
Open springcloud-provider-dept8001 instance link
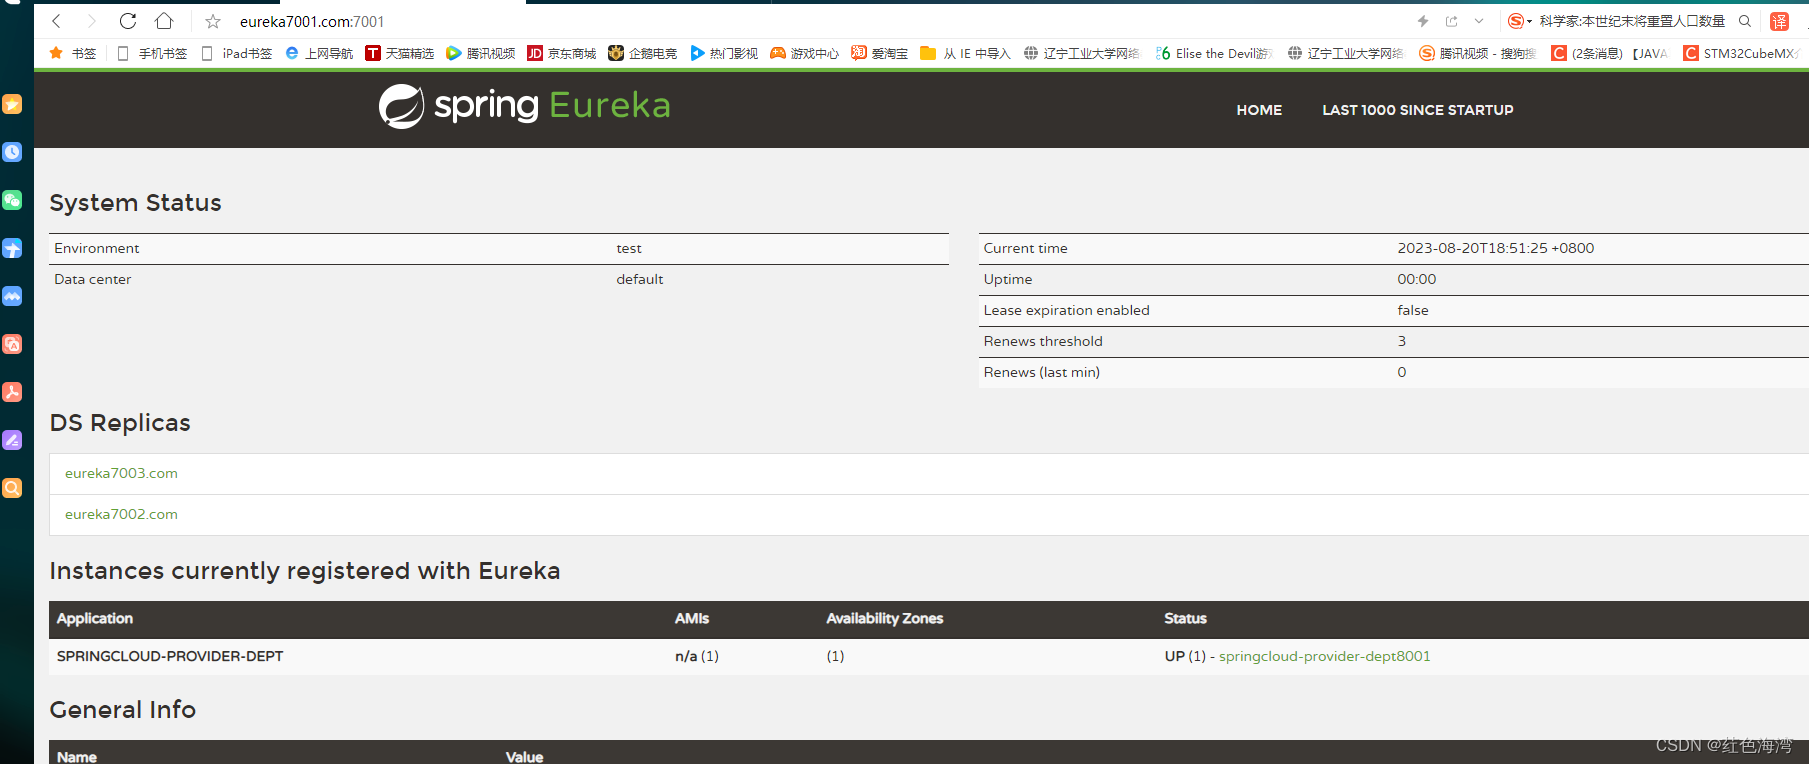coord(1324,656)
